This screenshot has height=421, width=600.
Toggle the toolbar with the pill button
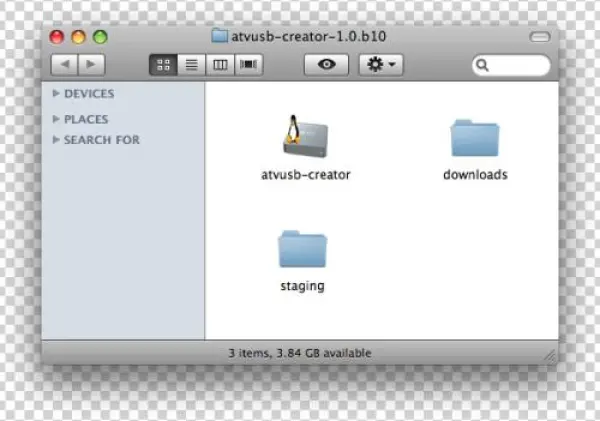click(540, 37)
